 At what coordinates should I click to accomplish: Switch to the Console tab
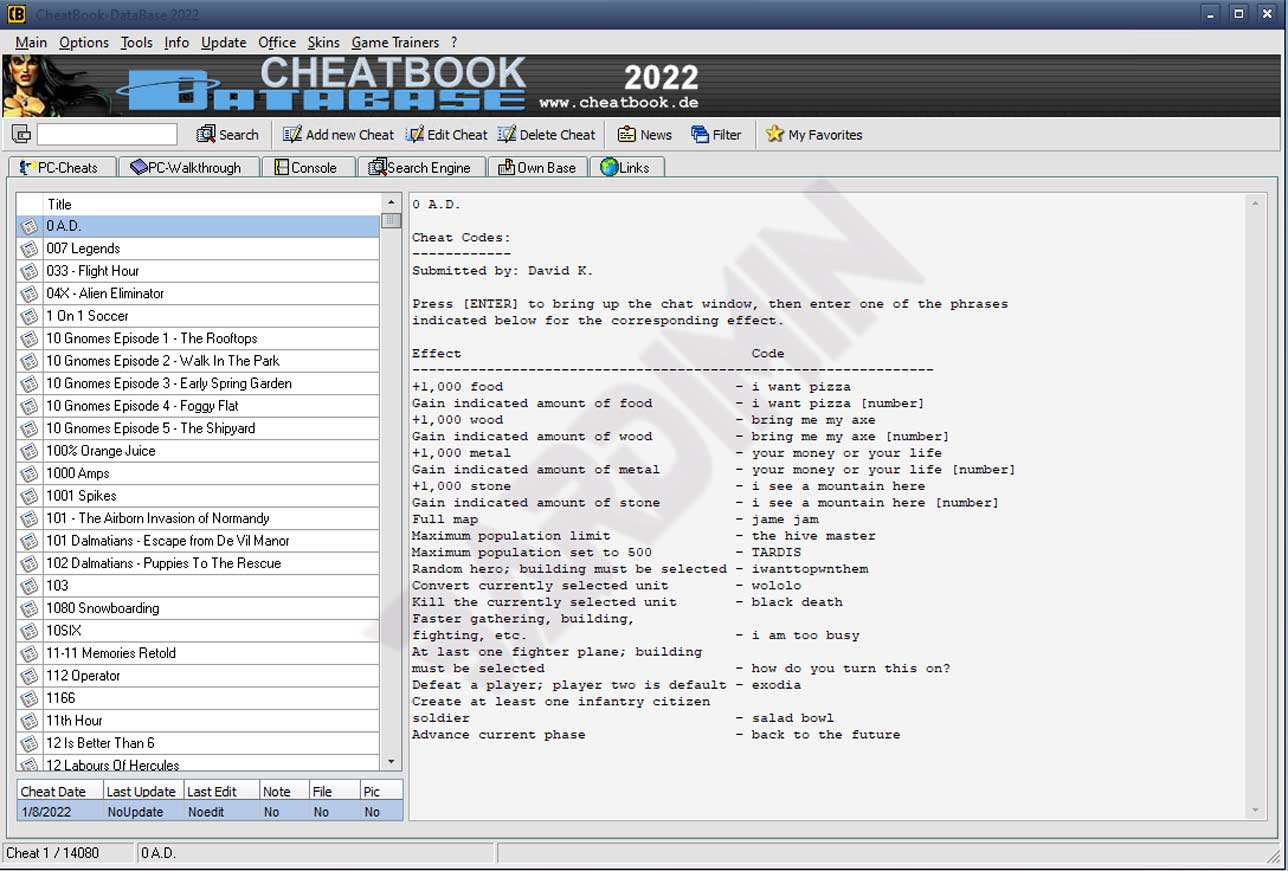pos(307,167)
